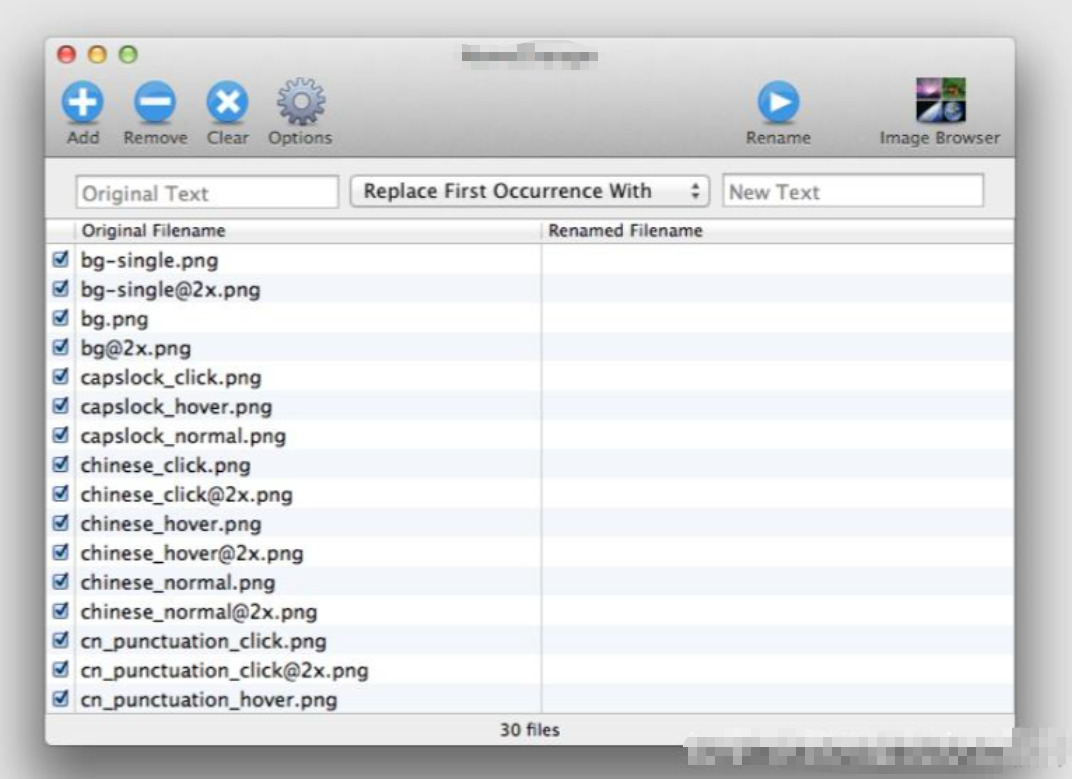This screenshot has height=779, width=1072.
Task: Disable the cn_punctuation_hover.png checkbox
Action: tap(60, 699)
